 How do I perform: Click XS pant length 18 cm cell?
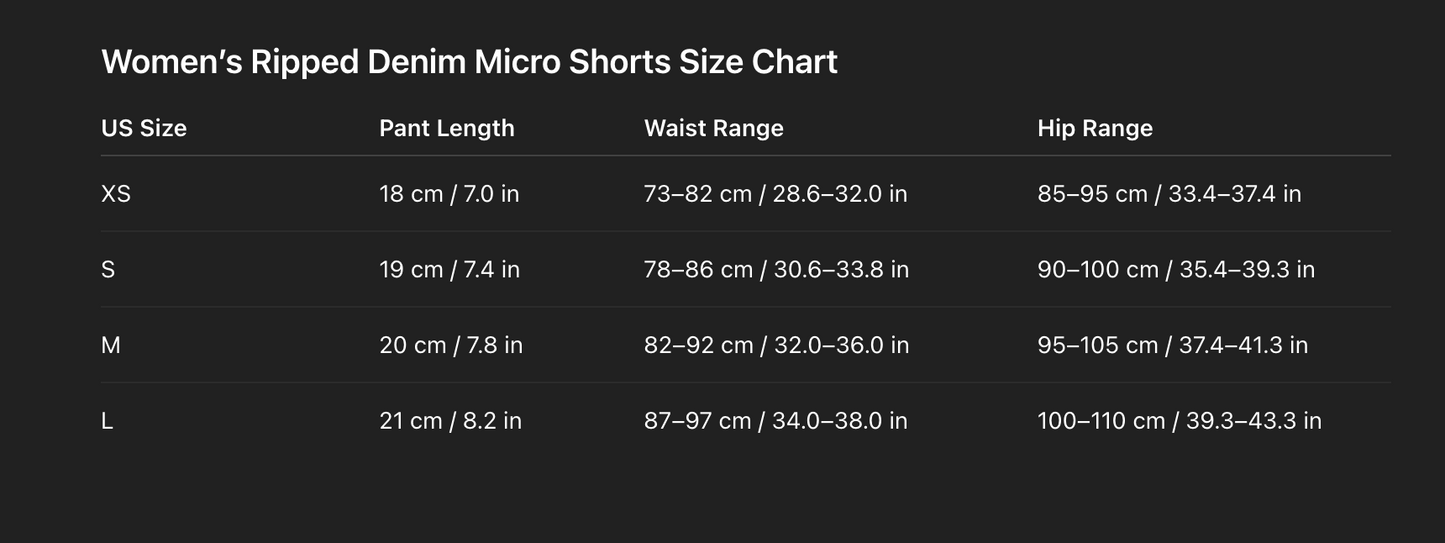coord(449,194)
